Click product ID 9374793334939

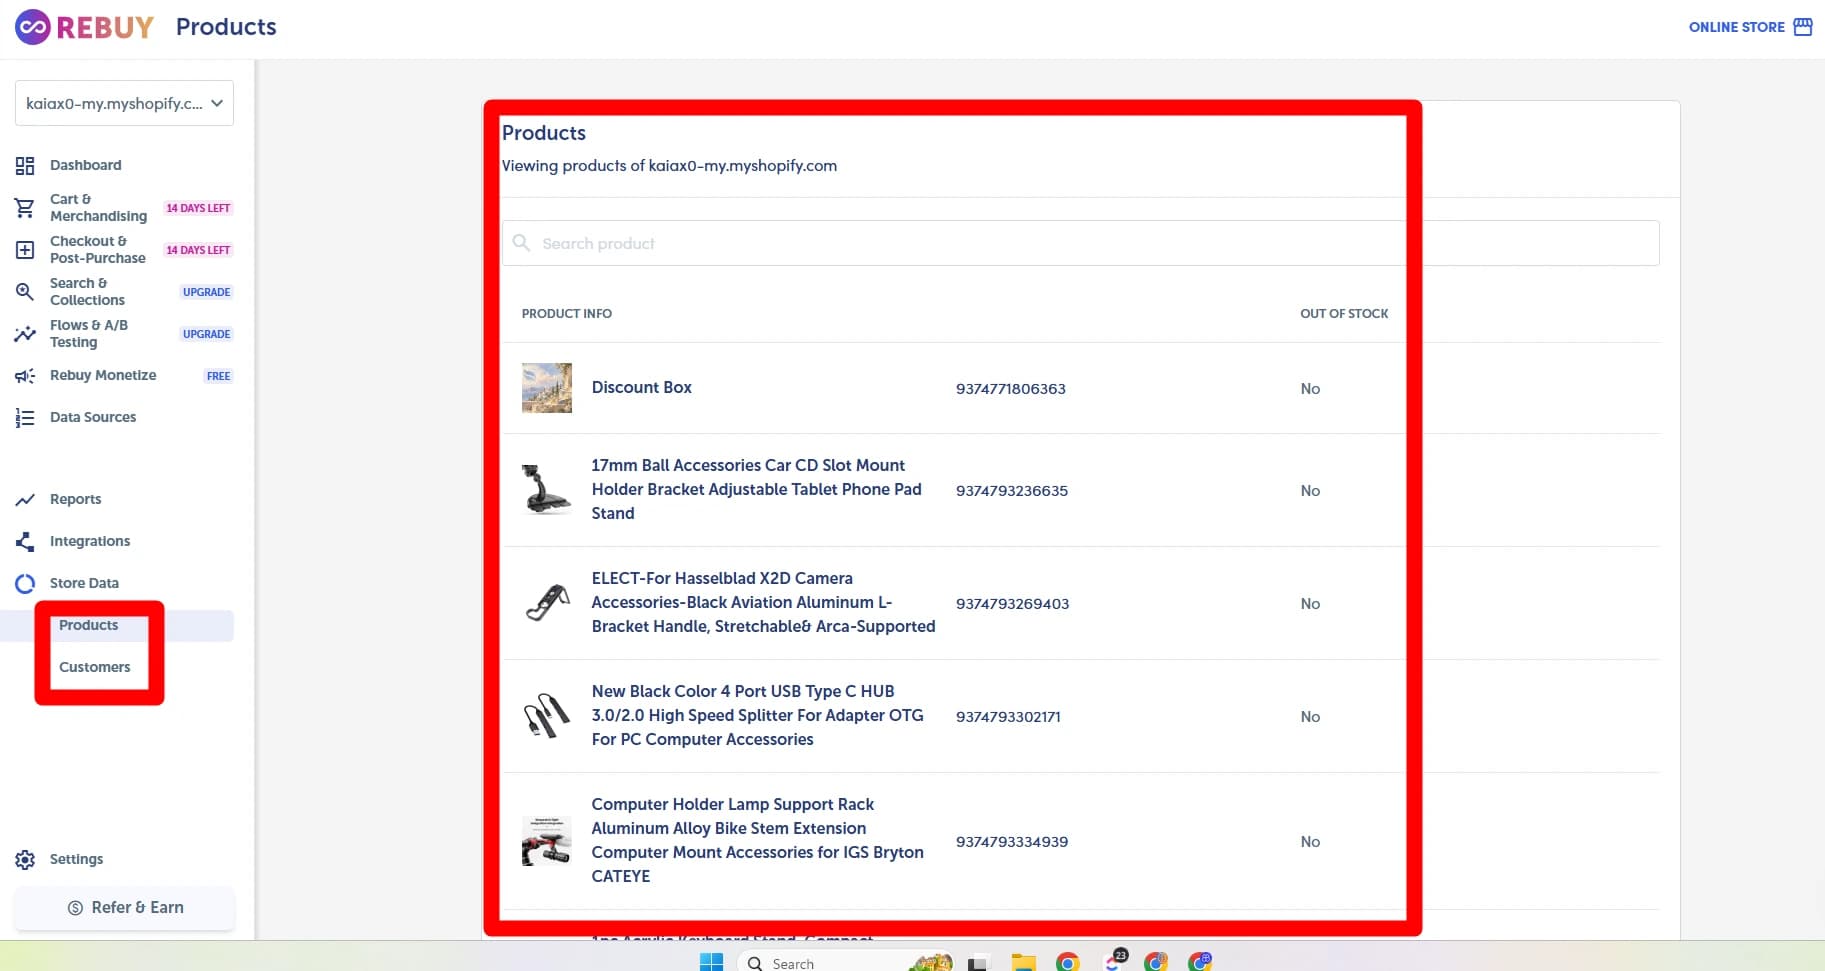tap(1011, 841)
